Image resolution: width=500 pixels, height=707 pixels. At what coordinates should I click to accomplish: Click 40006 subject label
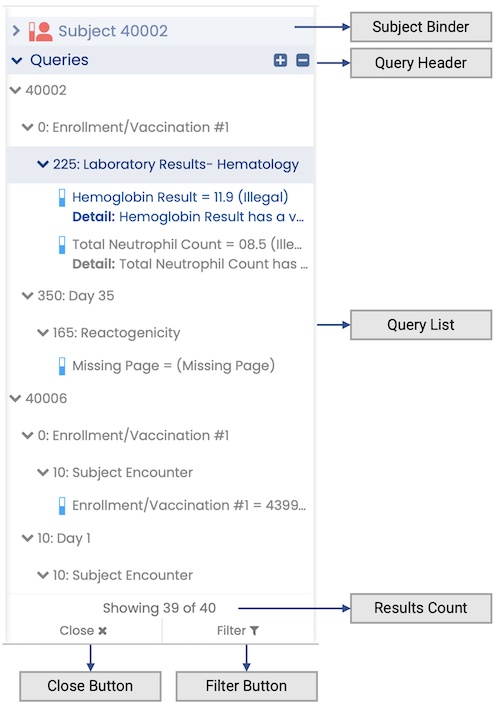[x=46, y=399]
